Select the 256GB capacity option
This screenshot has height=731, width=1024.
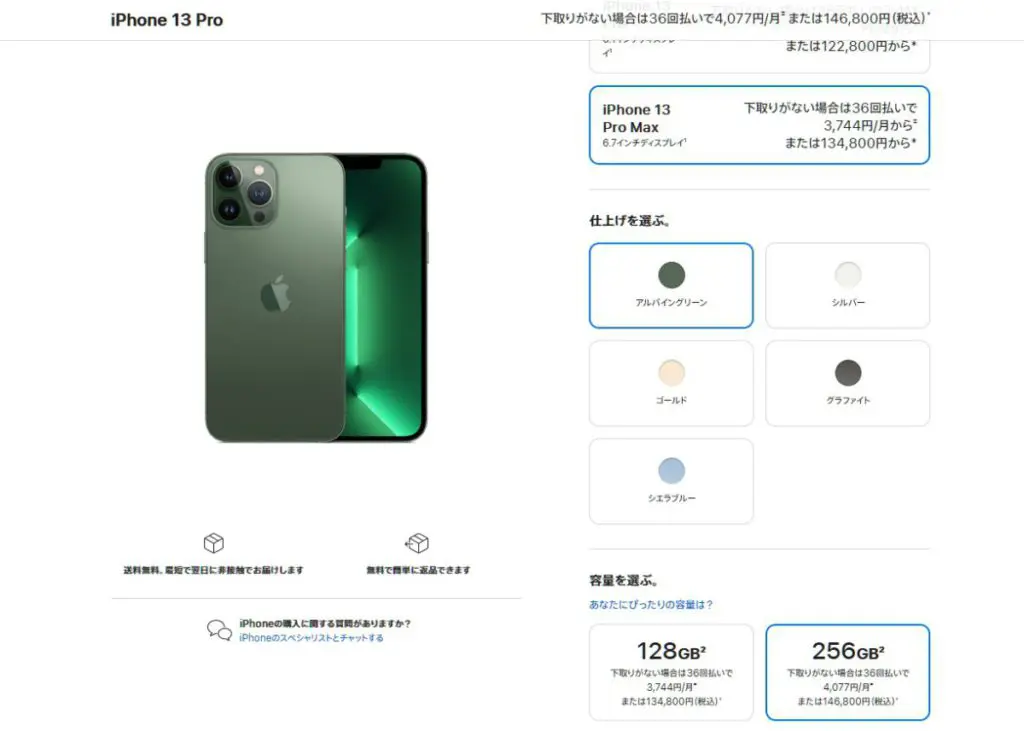[x=848, y=672]
